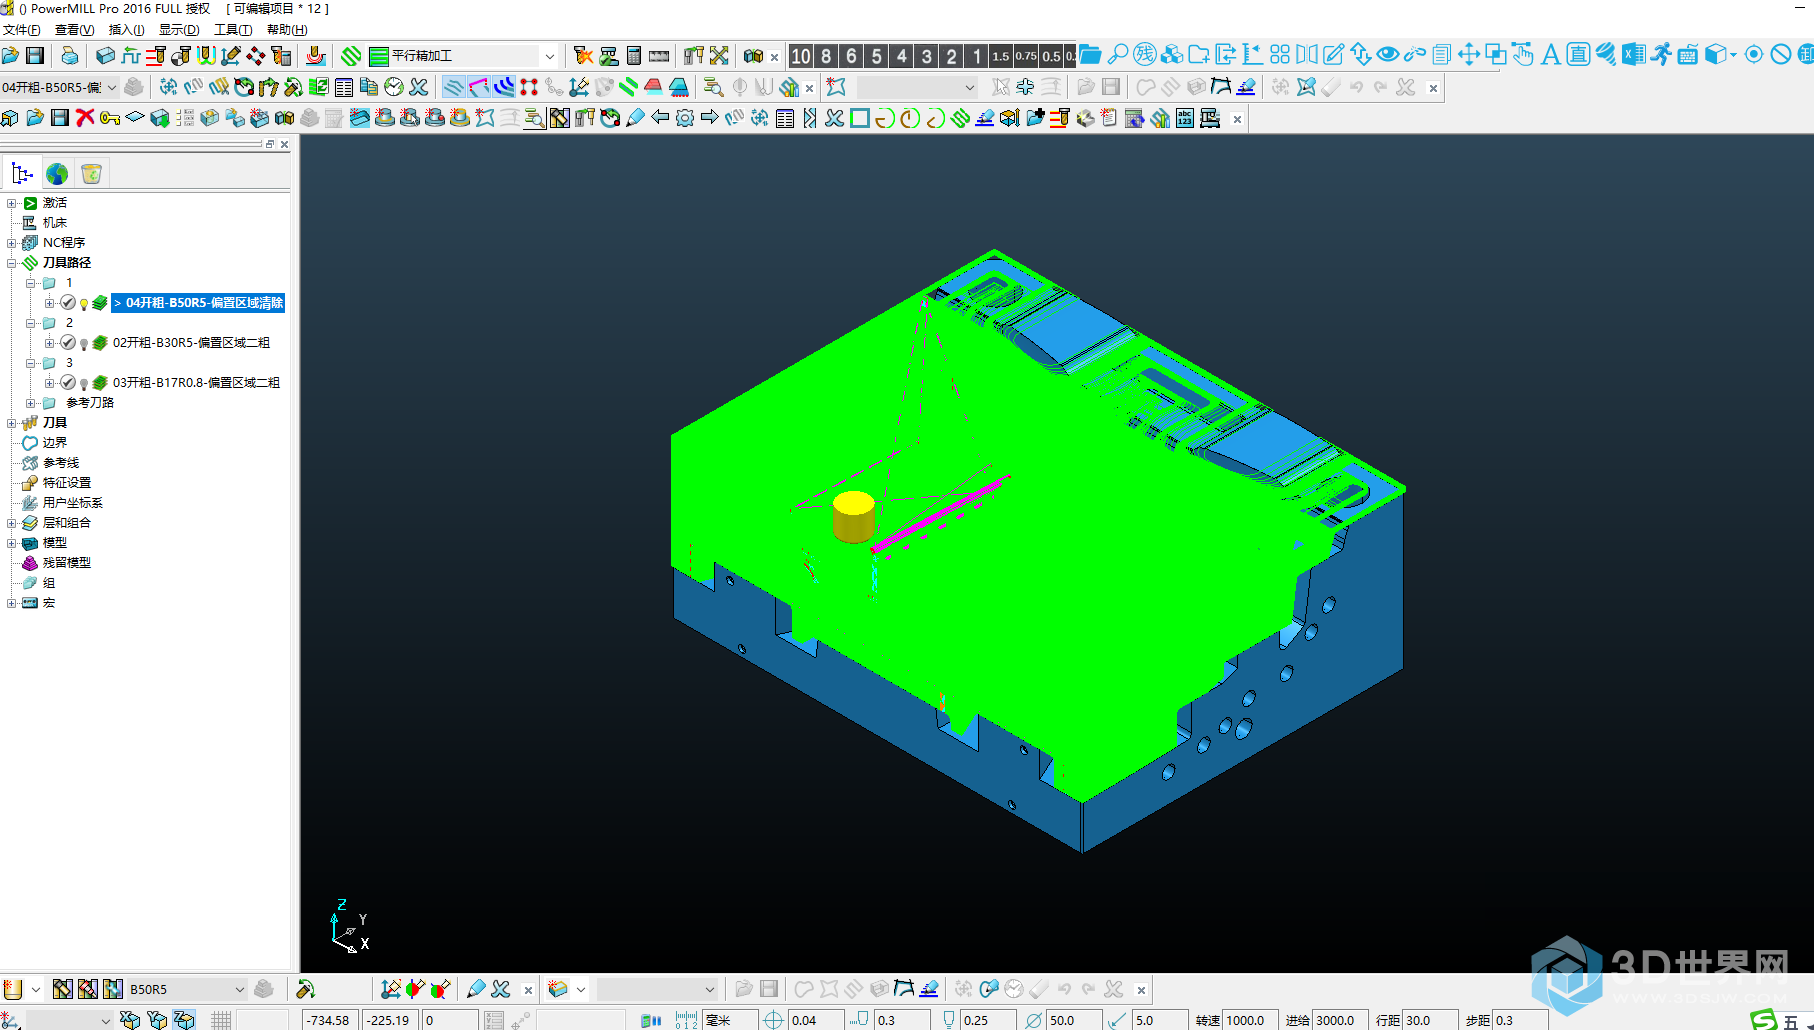Open the 帮助(H) menu
Image resolution: width=1814 pixels, height=1030 pixels.
pos(287,30)
